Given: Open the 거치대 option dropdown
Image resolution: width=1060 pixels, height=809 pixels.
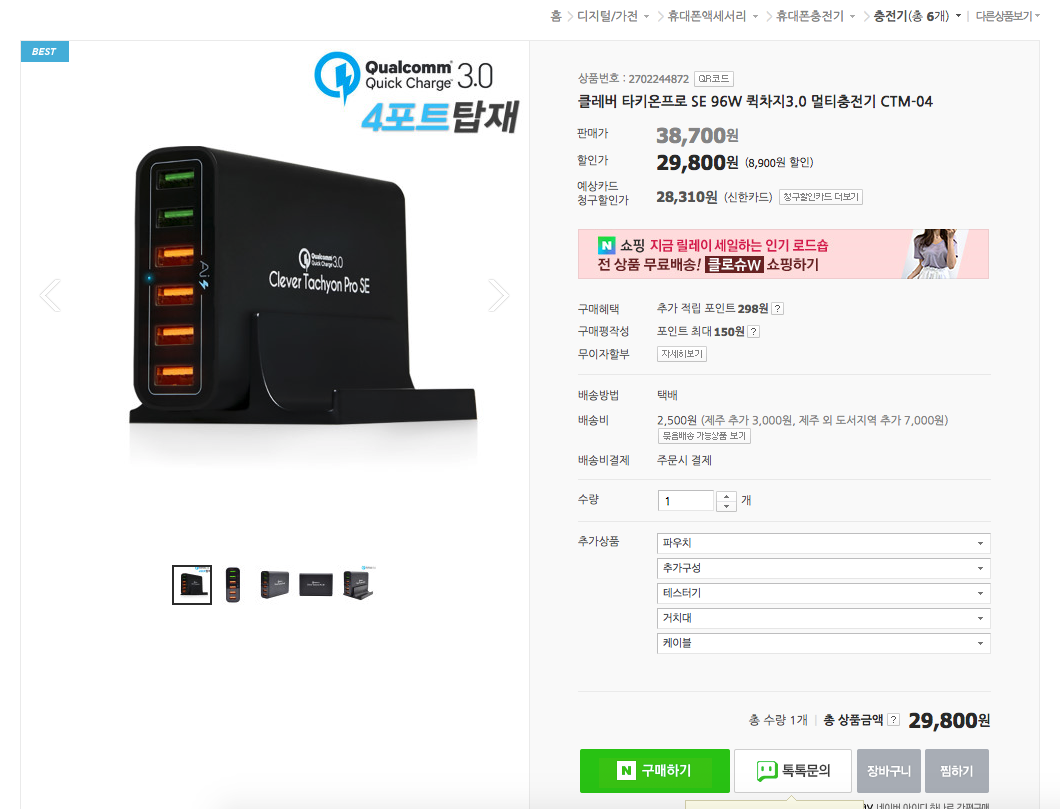Looking at the screenshot, I should coord(823,618).
